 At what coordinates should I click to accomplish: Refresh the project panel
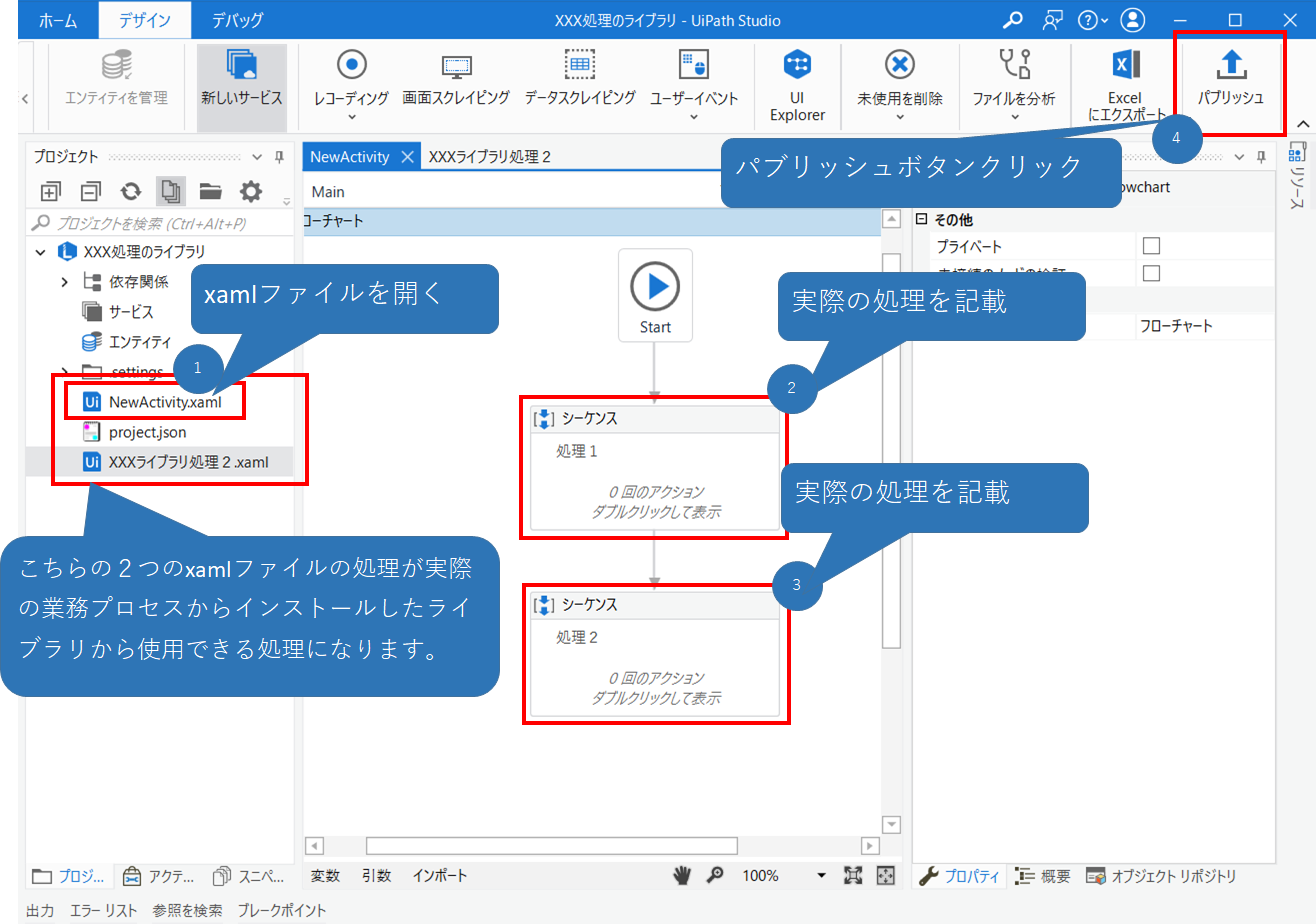pos(131,190)
